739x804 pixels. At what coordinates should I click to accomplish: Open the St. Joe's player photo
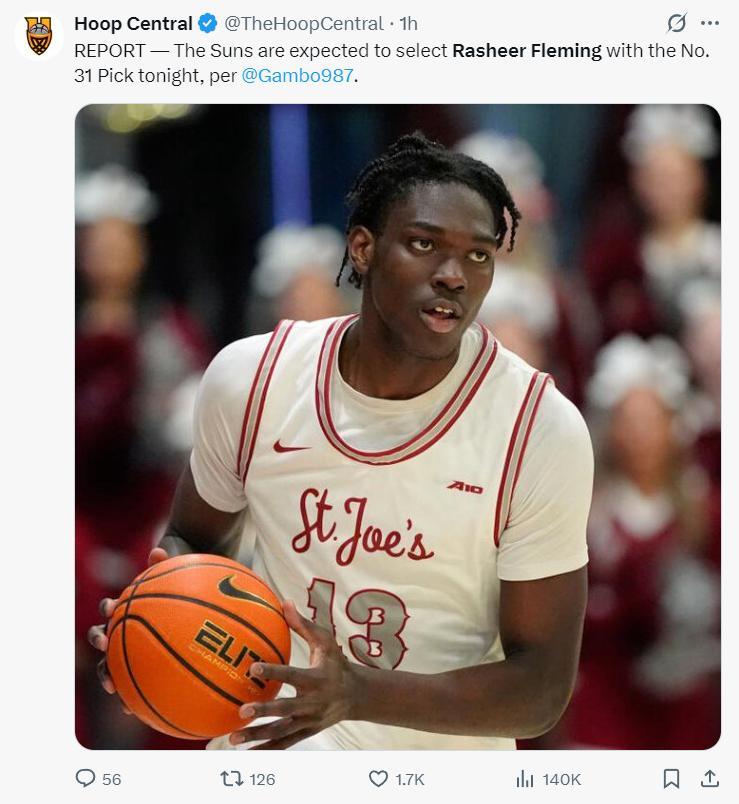[x=397, y=427]
